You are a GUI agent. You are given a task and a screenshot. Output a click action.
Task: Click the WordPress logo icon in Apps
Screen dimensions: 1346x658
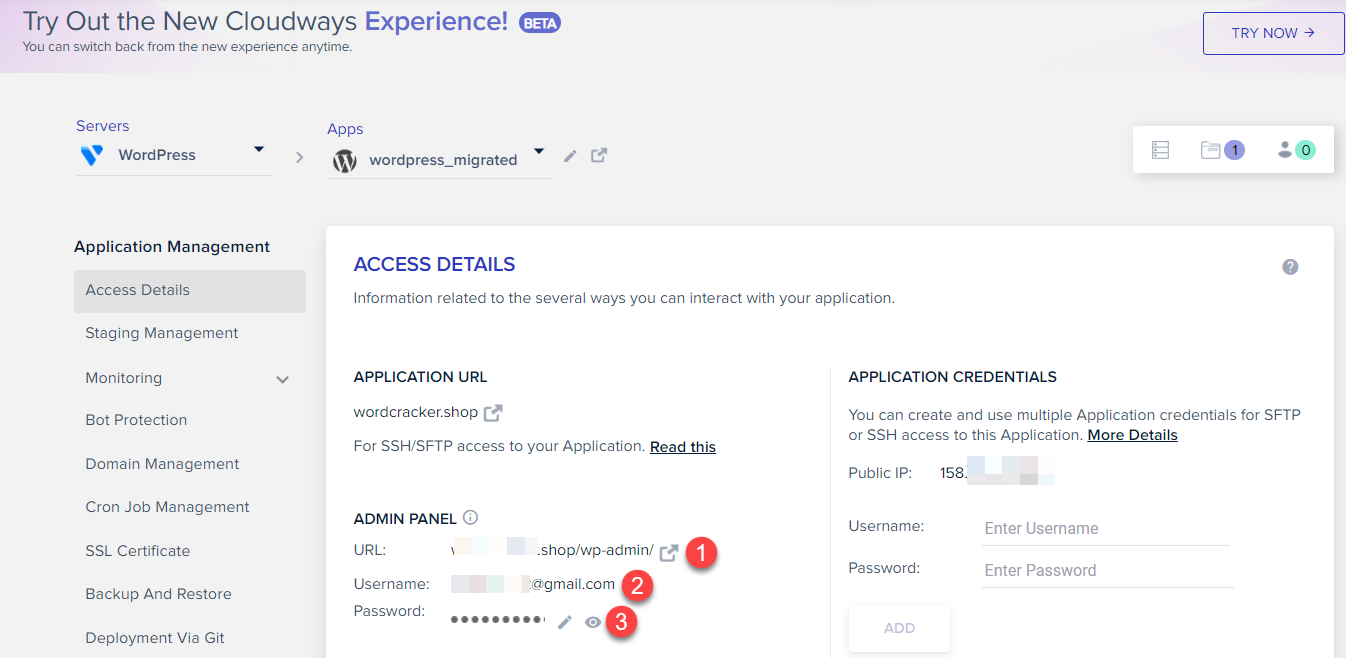coord(345,160)
